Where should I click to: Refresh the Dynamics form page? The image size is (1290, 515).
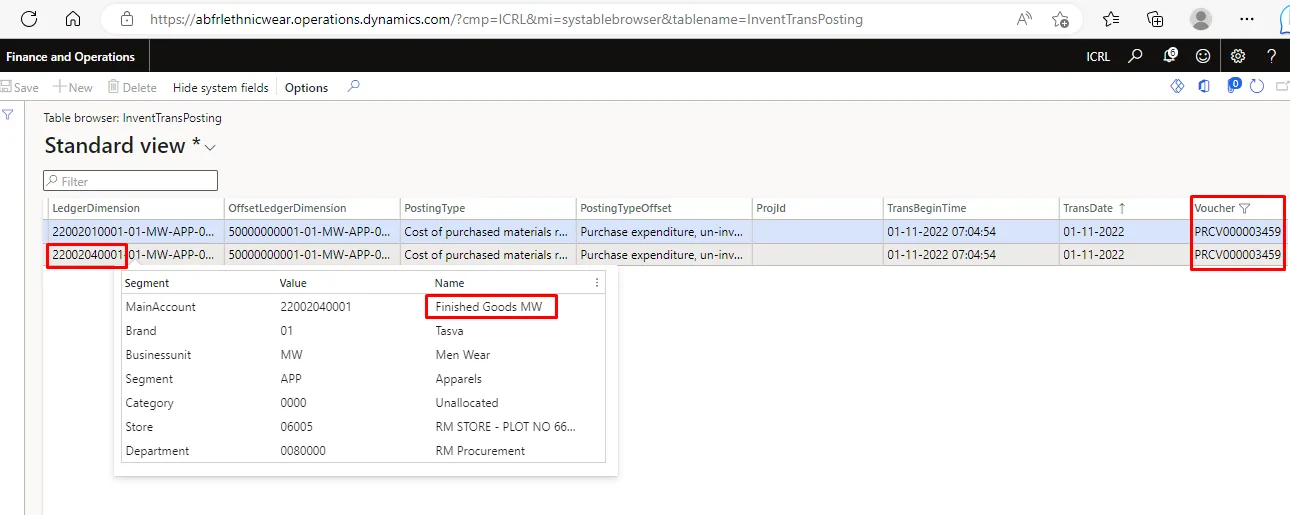click(1257, 87)
